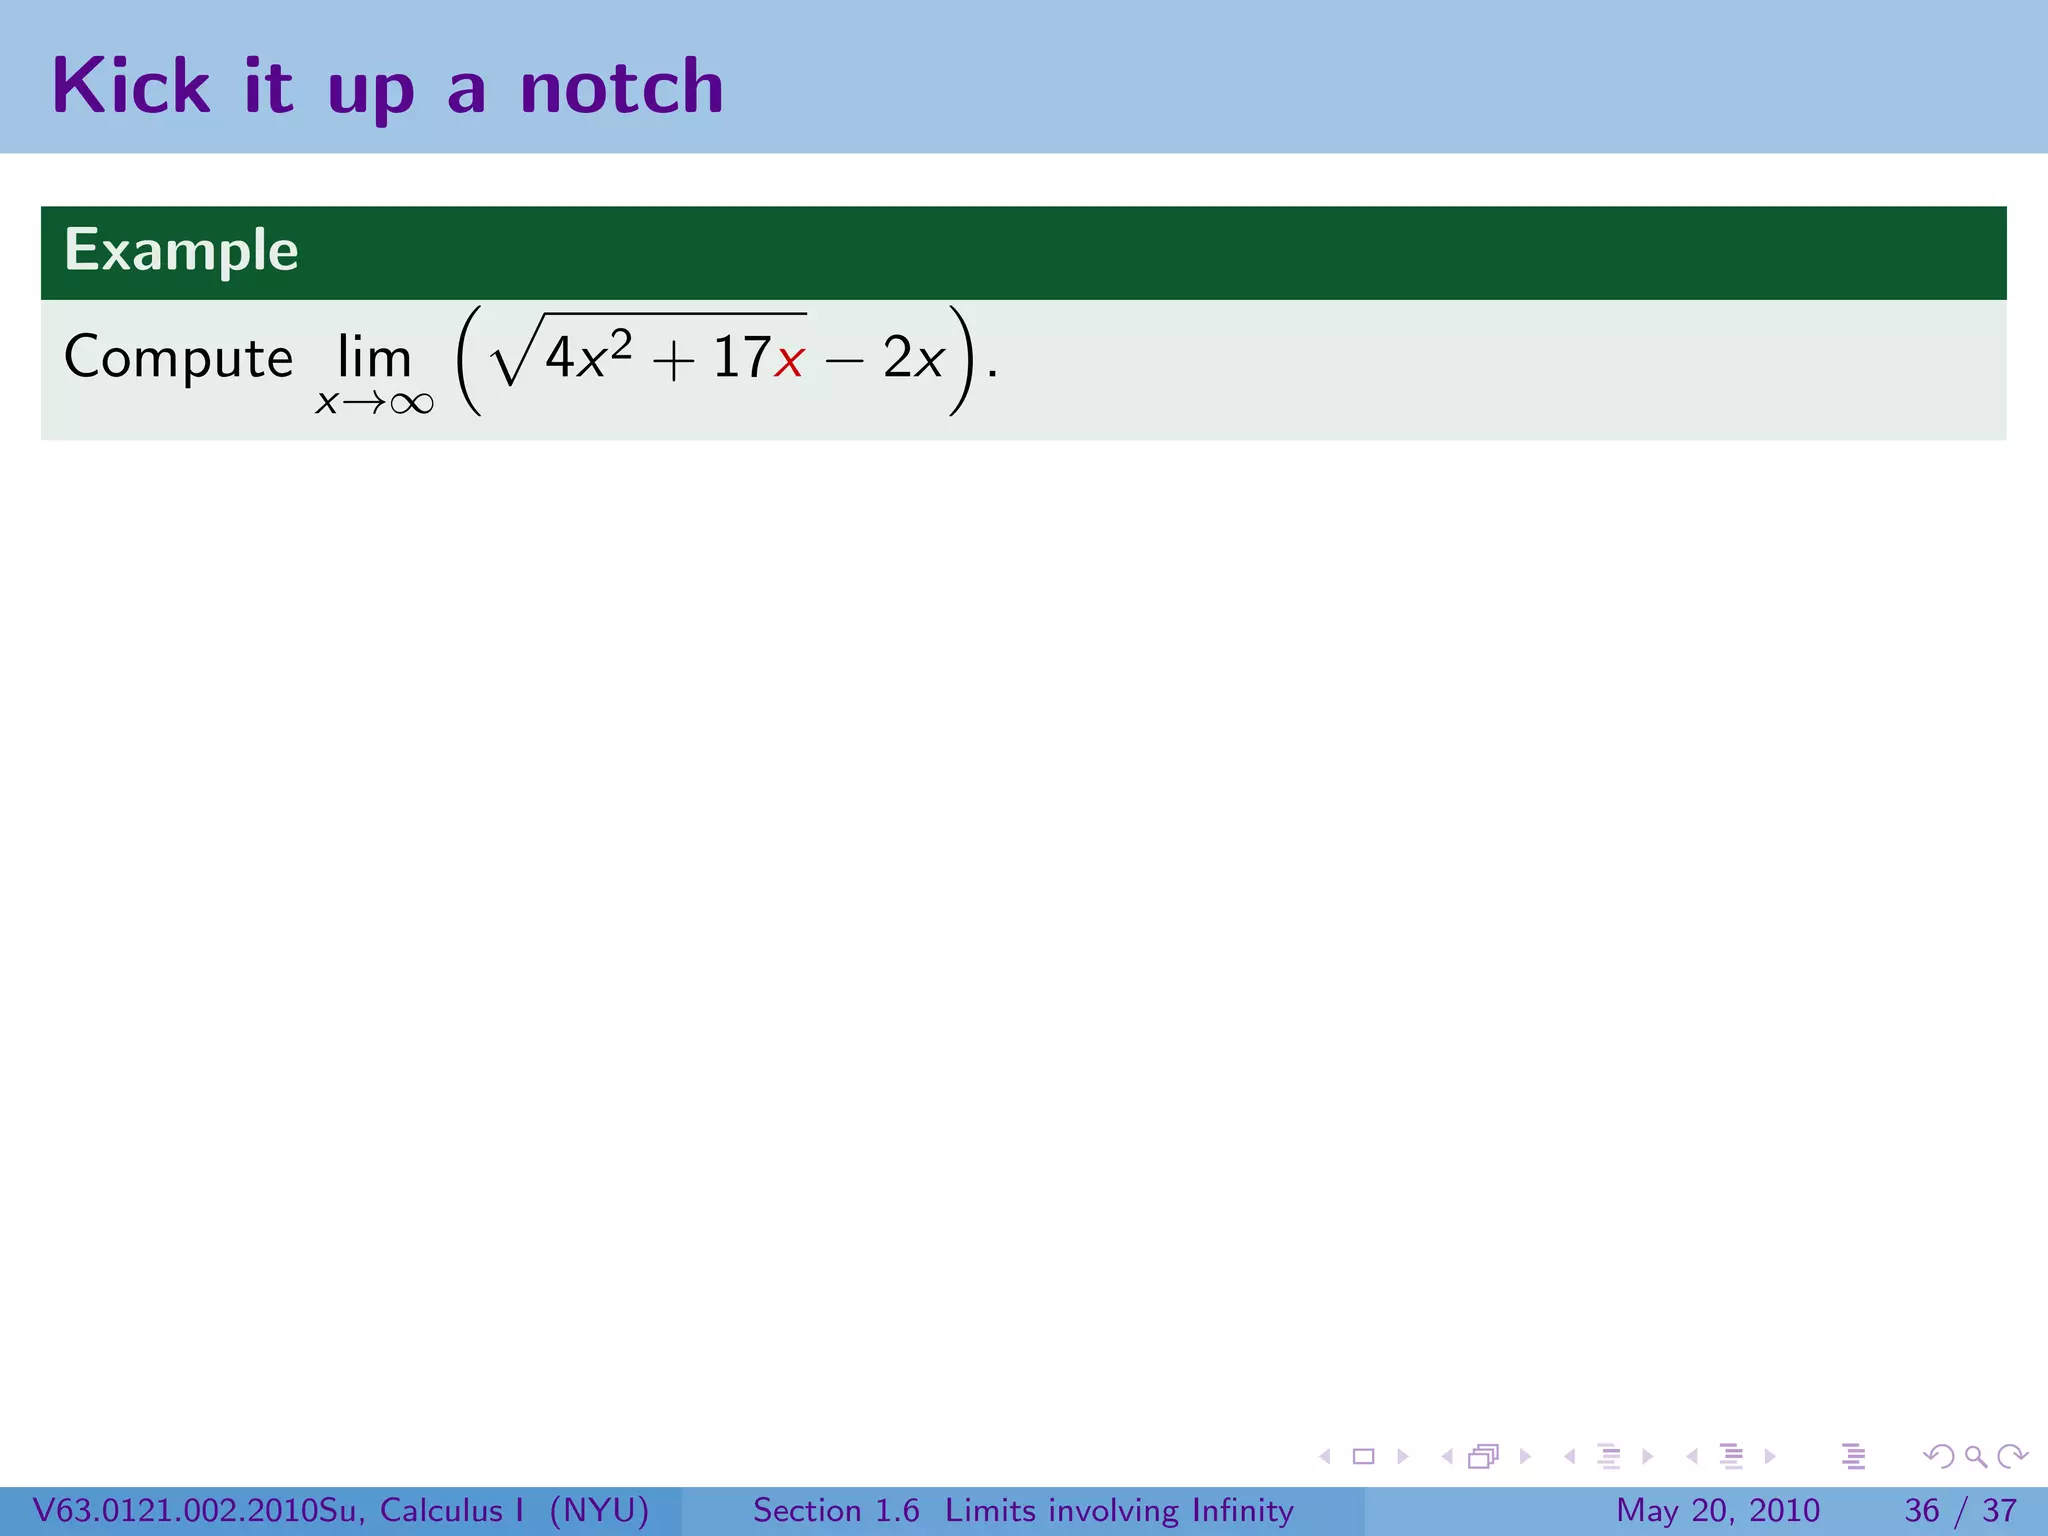Go to previous section arrow
The height and width of the screenshot is (1536, 2048).
tap(1691, 1457)
